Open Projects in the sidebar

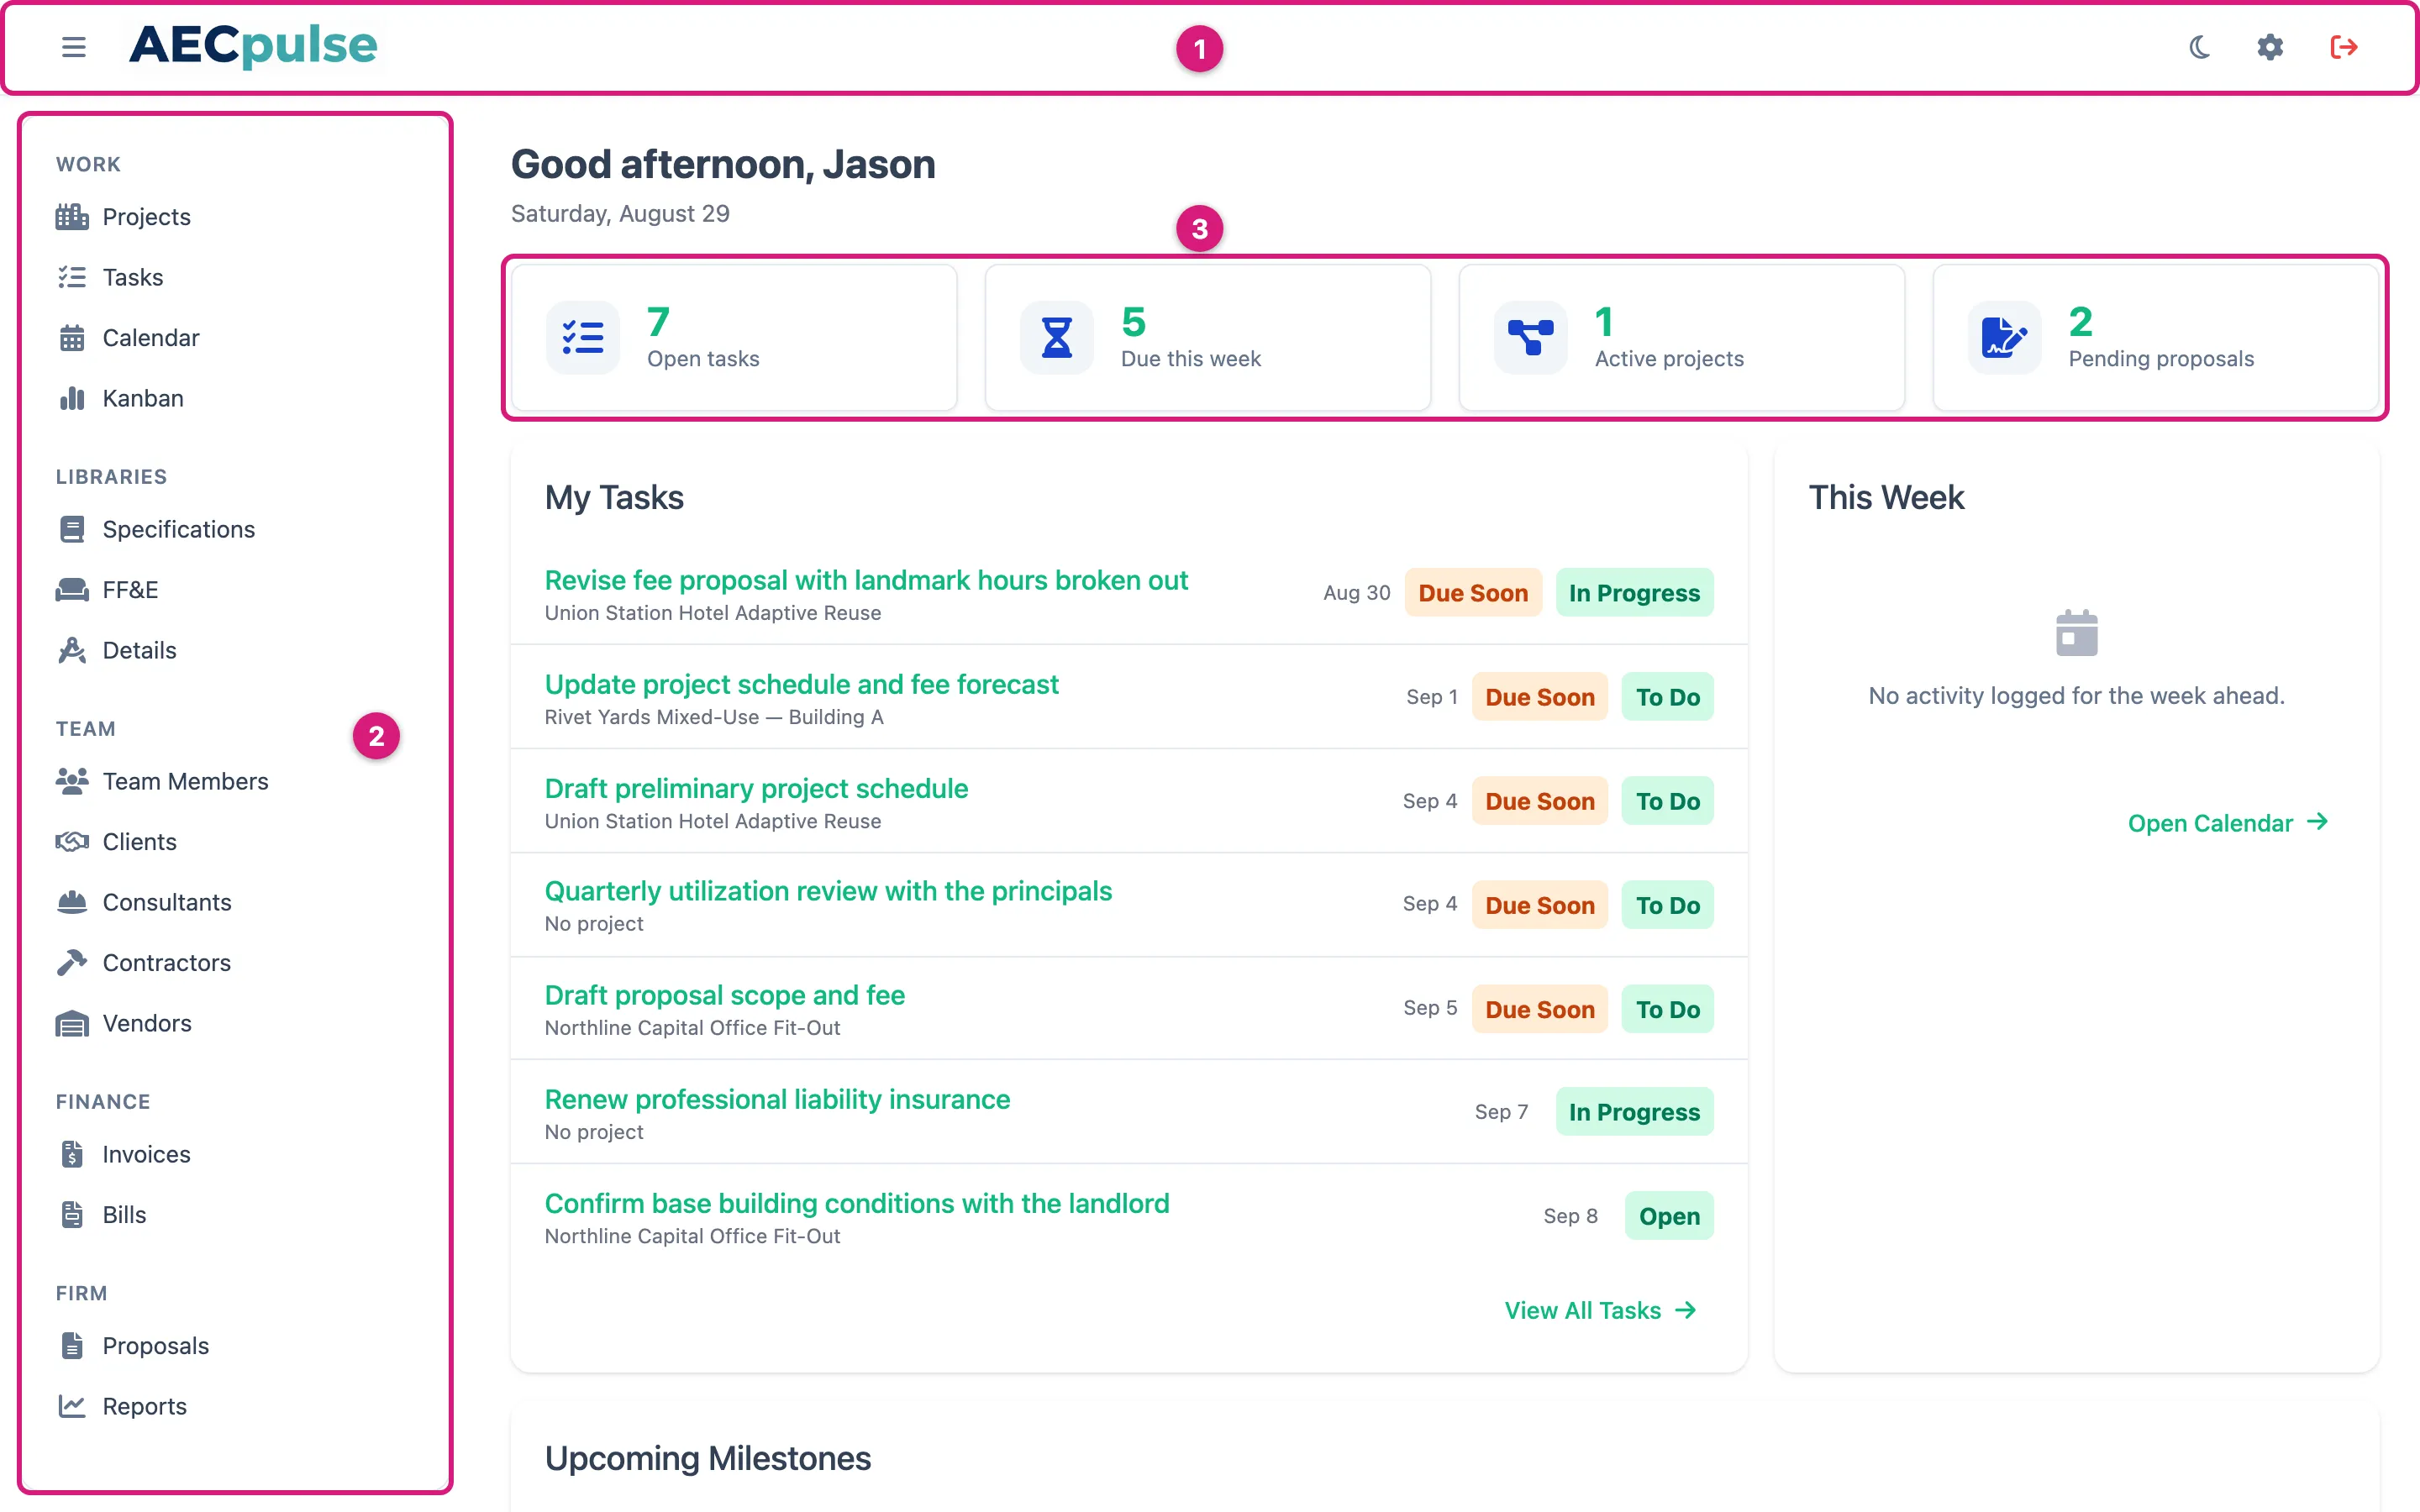pos(124,217)
